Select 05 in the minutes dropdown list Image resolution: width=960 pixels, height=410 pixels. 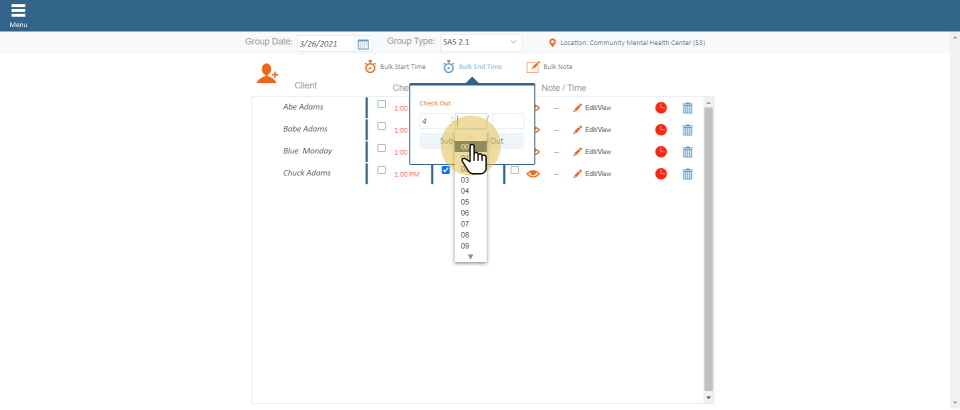coord(465,202)
